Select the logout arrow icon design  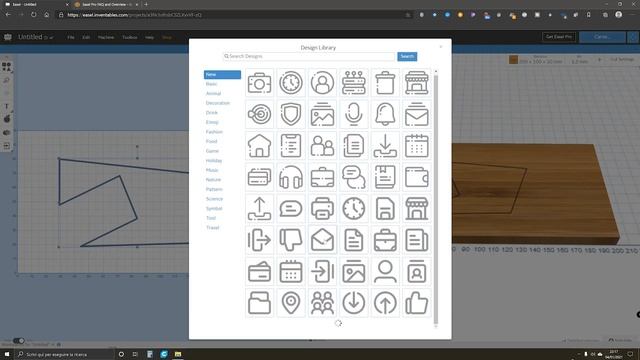(259, 240)
